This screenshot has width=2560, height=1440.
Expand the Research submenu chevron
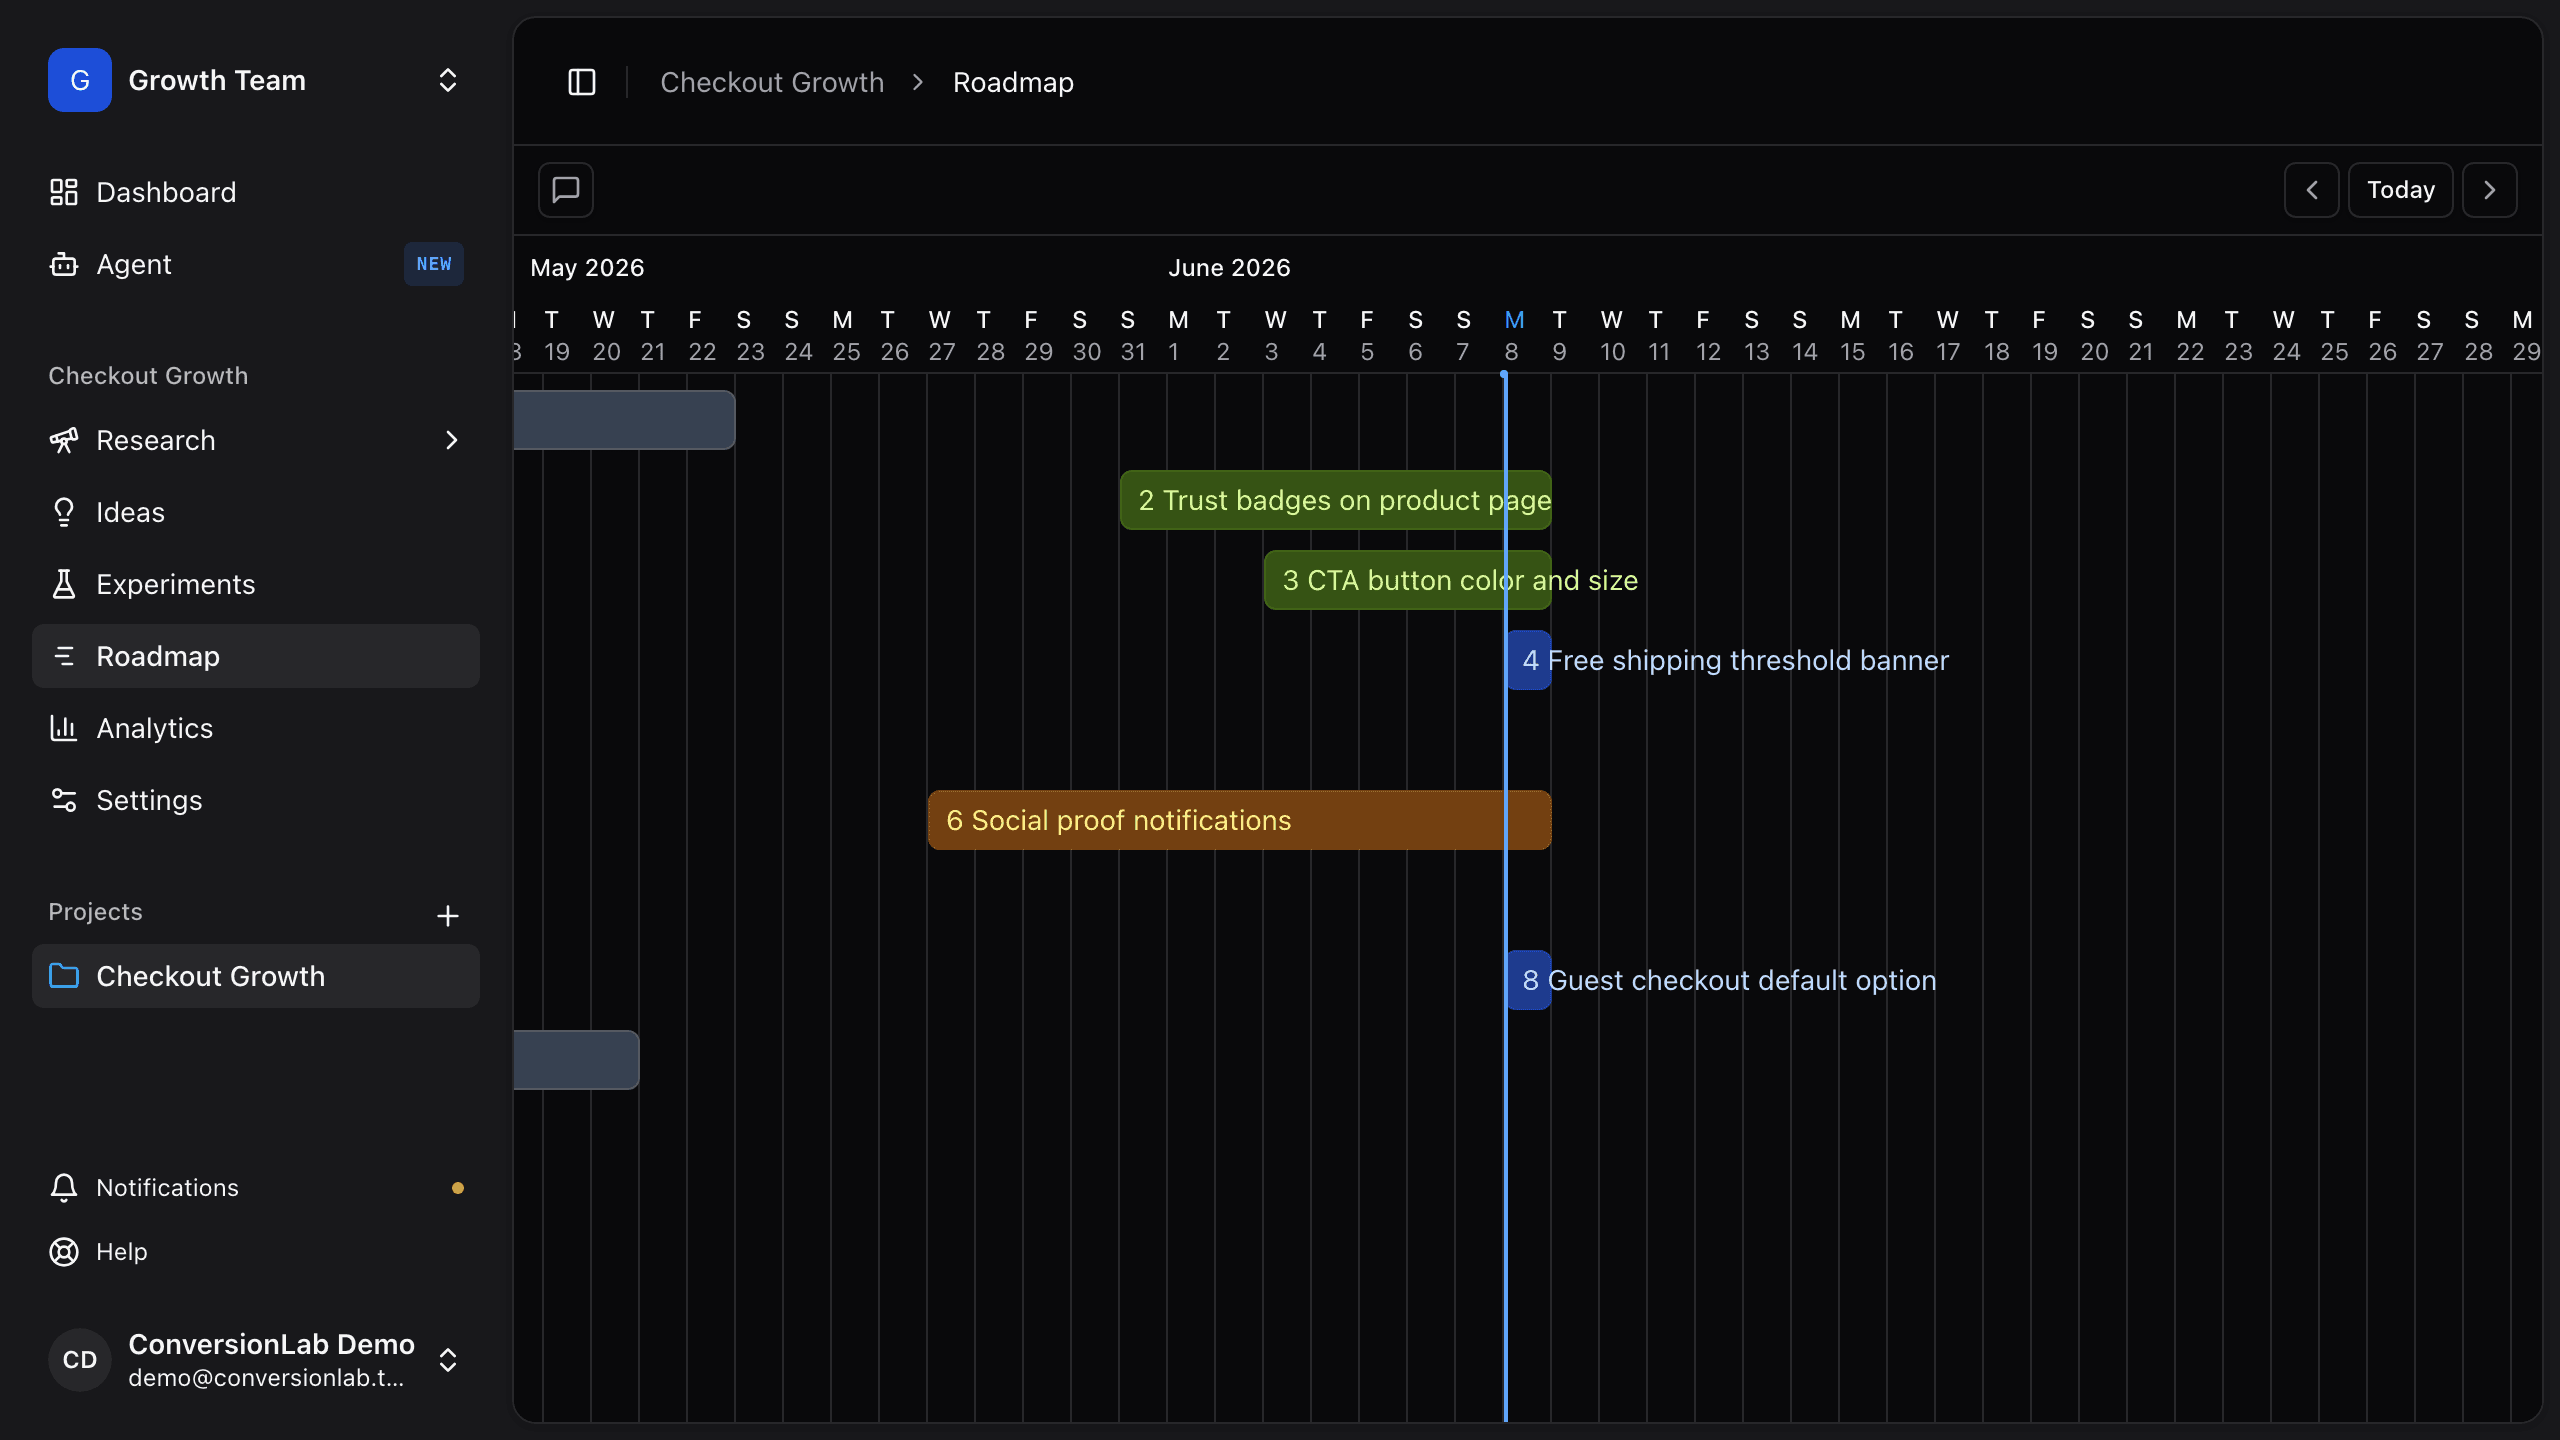coord(452,440)
